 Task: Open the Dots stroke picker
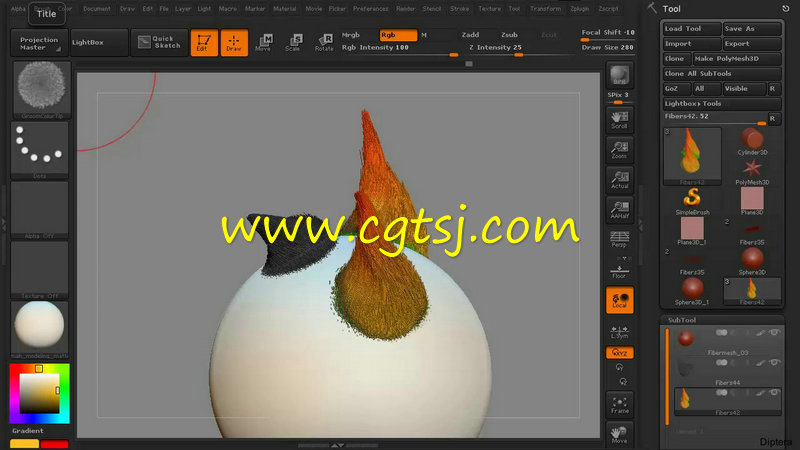point(39,151)
